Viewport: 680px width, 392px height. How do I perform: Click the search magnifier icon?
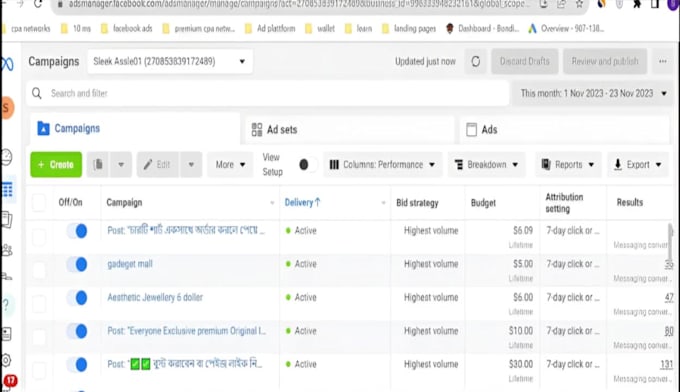pos(37,93)
